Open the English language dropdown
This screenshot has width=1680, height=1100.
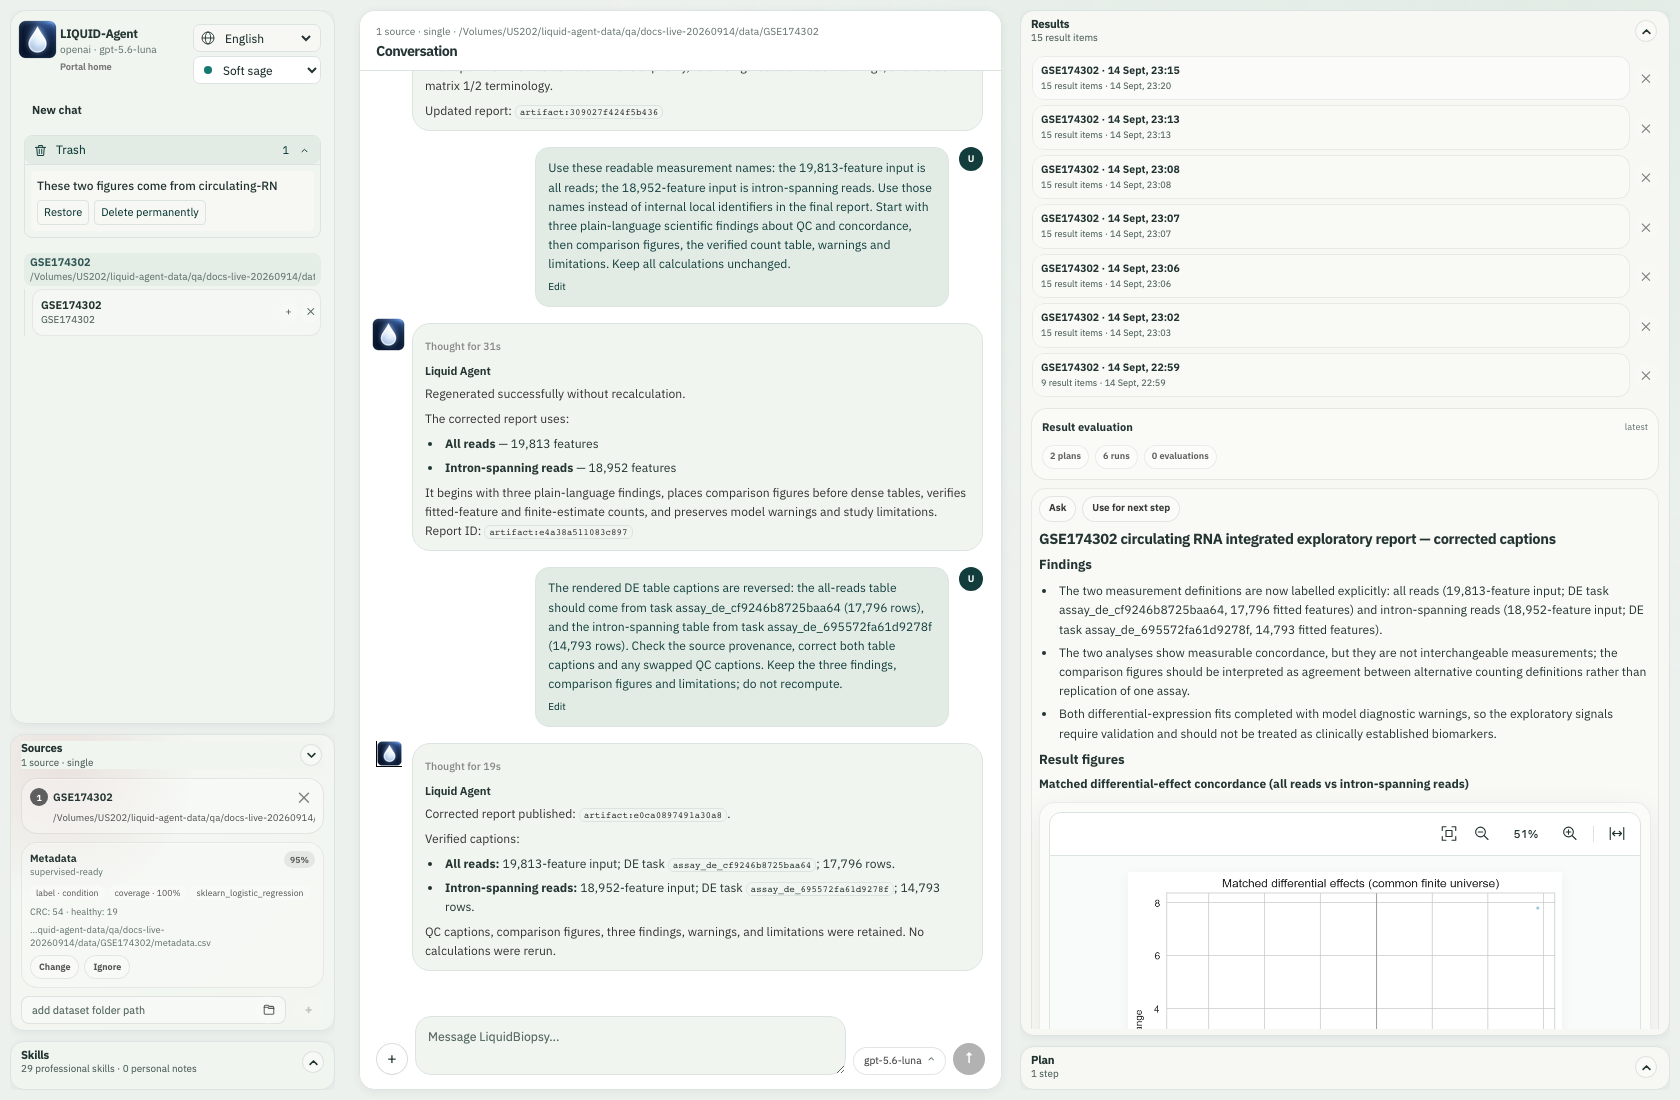coord(257,38)
